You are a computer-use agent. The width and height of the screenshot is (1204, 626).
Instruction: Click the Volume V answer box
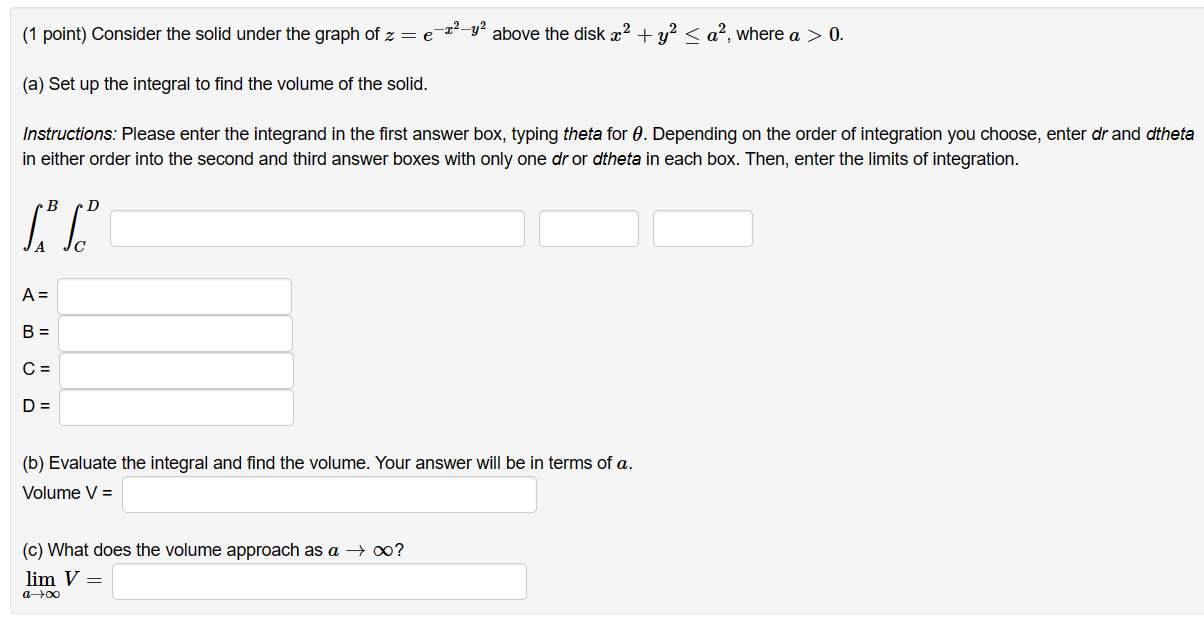click(x=328, y=493)
